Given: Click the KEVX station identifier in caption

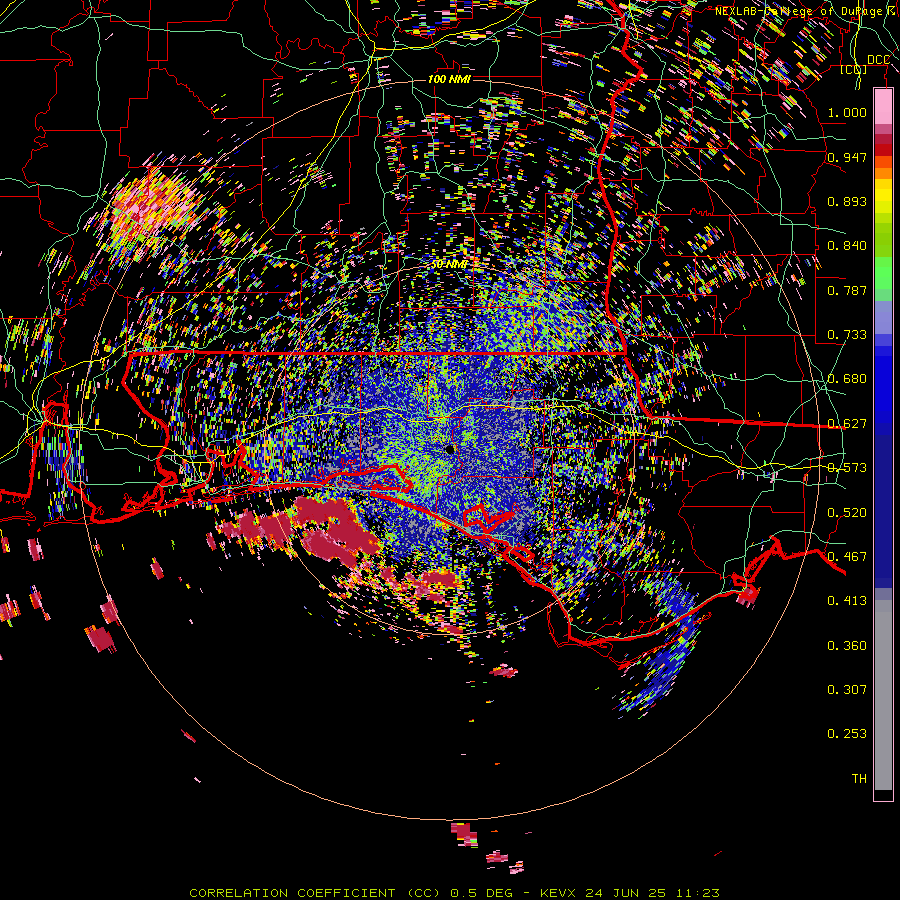Looking at the screenshot, I should [559, 893].
